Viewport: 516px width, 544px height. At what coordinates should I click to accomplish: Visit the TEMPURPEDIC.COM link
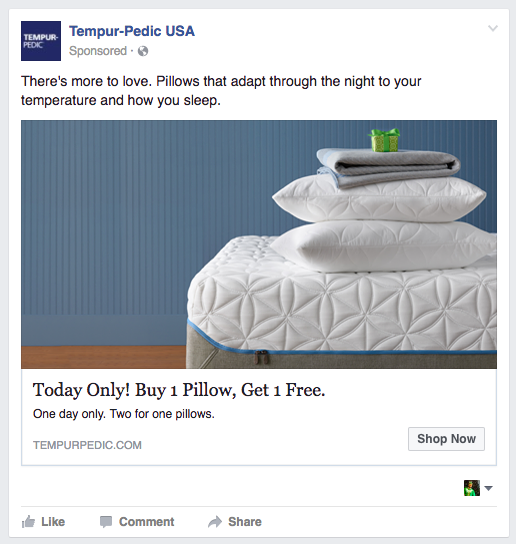pos(87,445)
